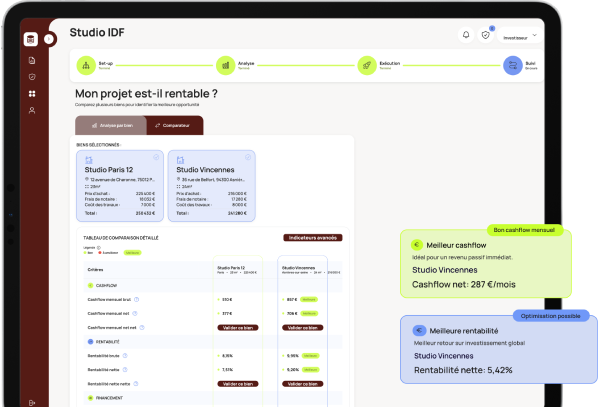Click the Set-up step circle icon
The image size is (600, 407).
click(x=86, y=66)
